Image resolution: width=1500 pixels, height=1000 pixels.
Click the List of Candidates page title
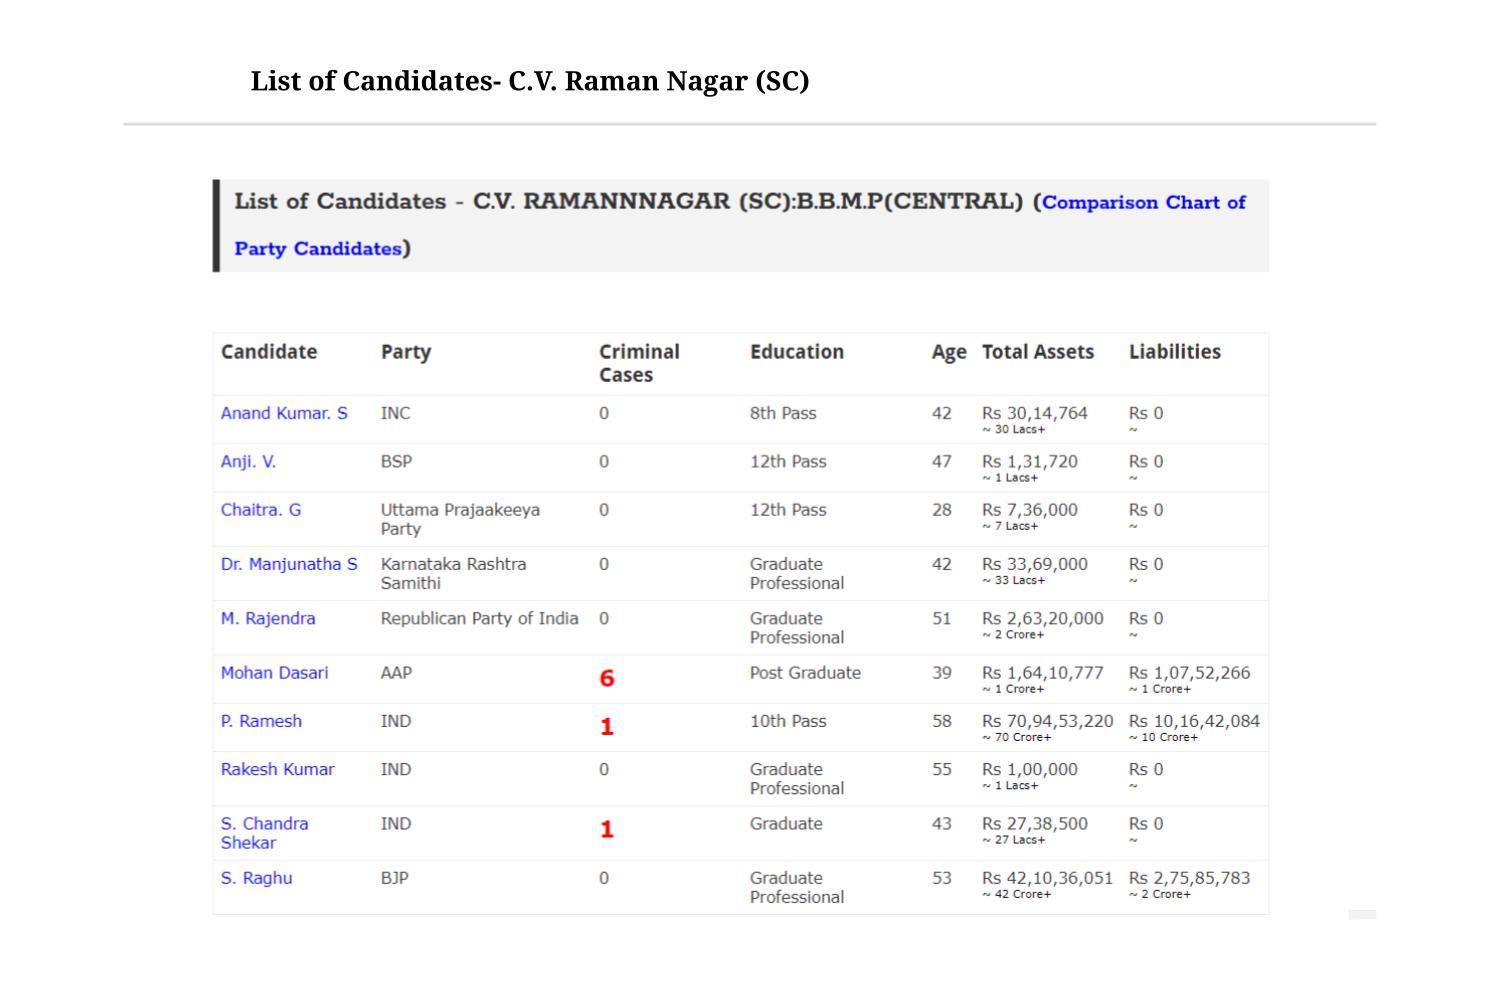530,81
